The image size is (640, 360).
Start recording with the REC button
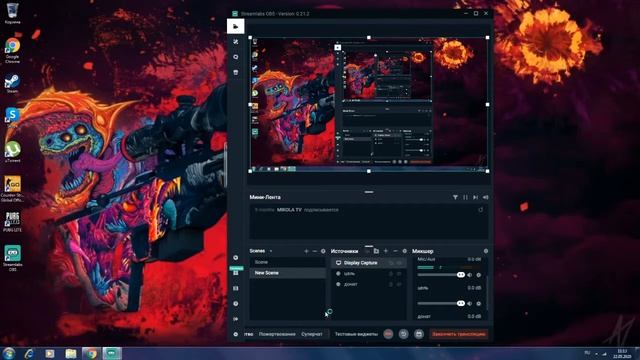[388, 334]
